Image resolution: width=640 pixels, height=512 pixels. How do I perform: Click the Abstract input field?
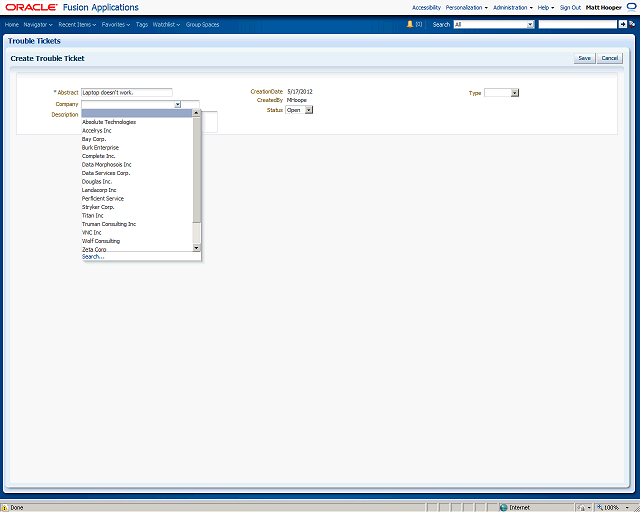click(127, 93)
